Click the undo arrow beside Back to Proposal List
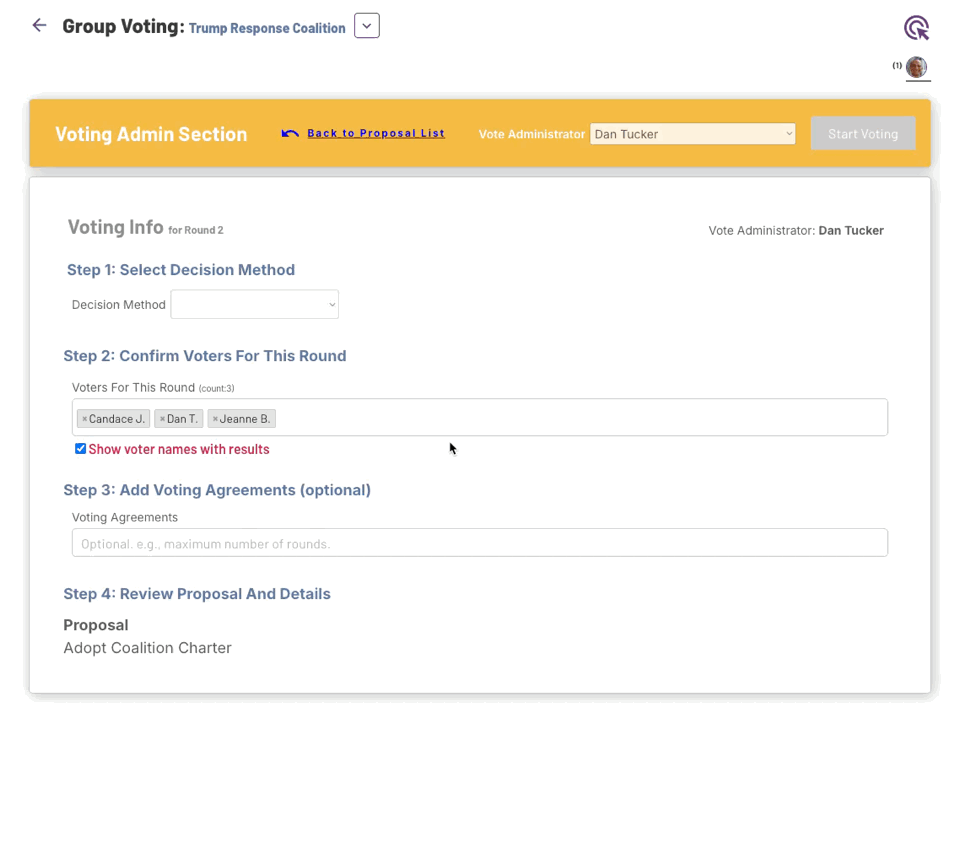Viewport: 960px width, 854px height. point(290,133)
